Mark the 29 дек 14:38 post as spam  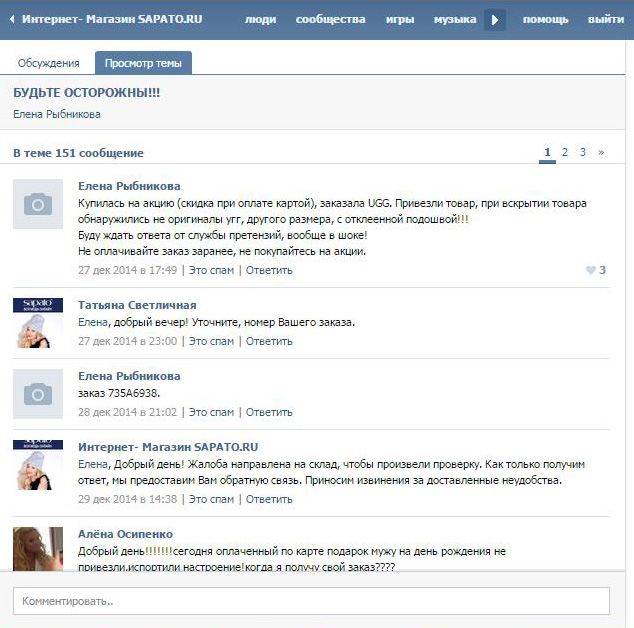(211, 499)
